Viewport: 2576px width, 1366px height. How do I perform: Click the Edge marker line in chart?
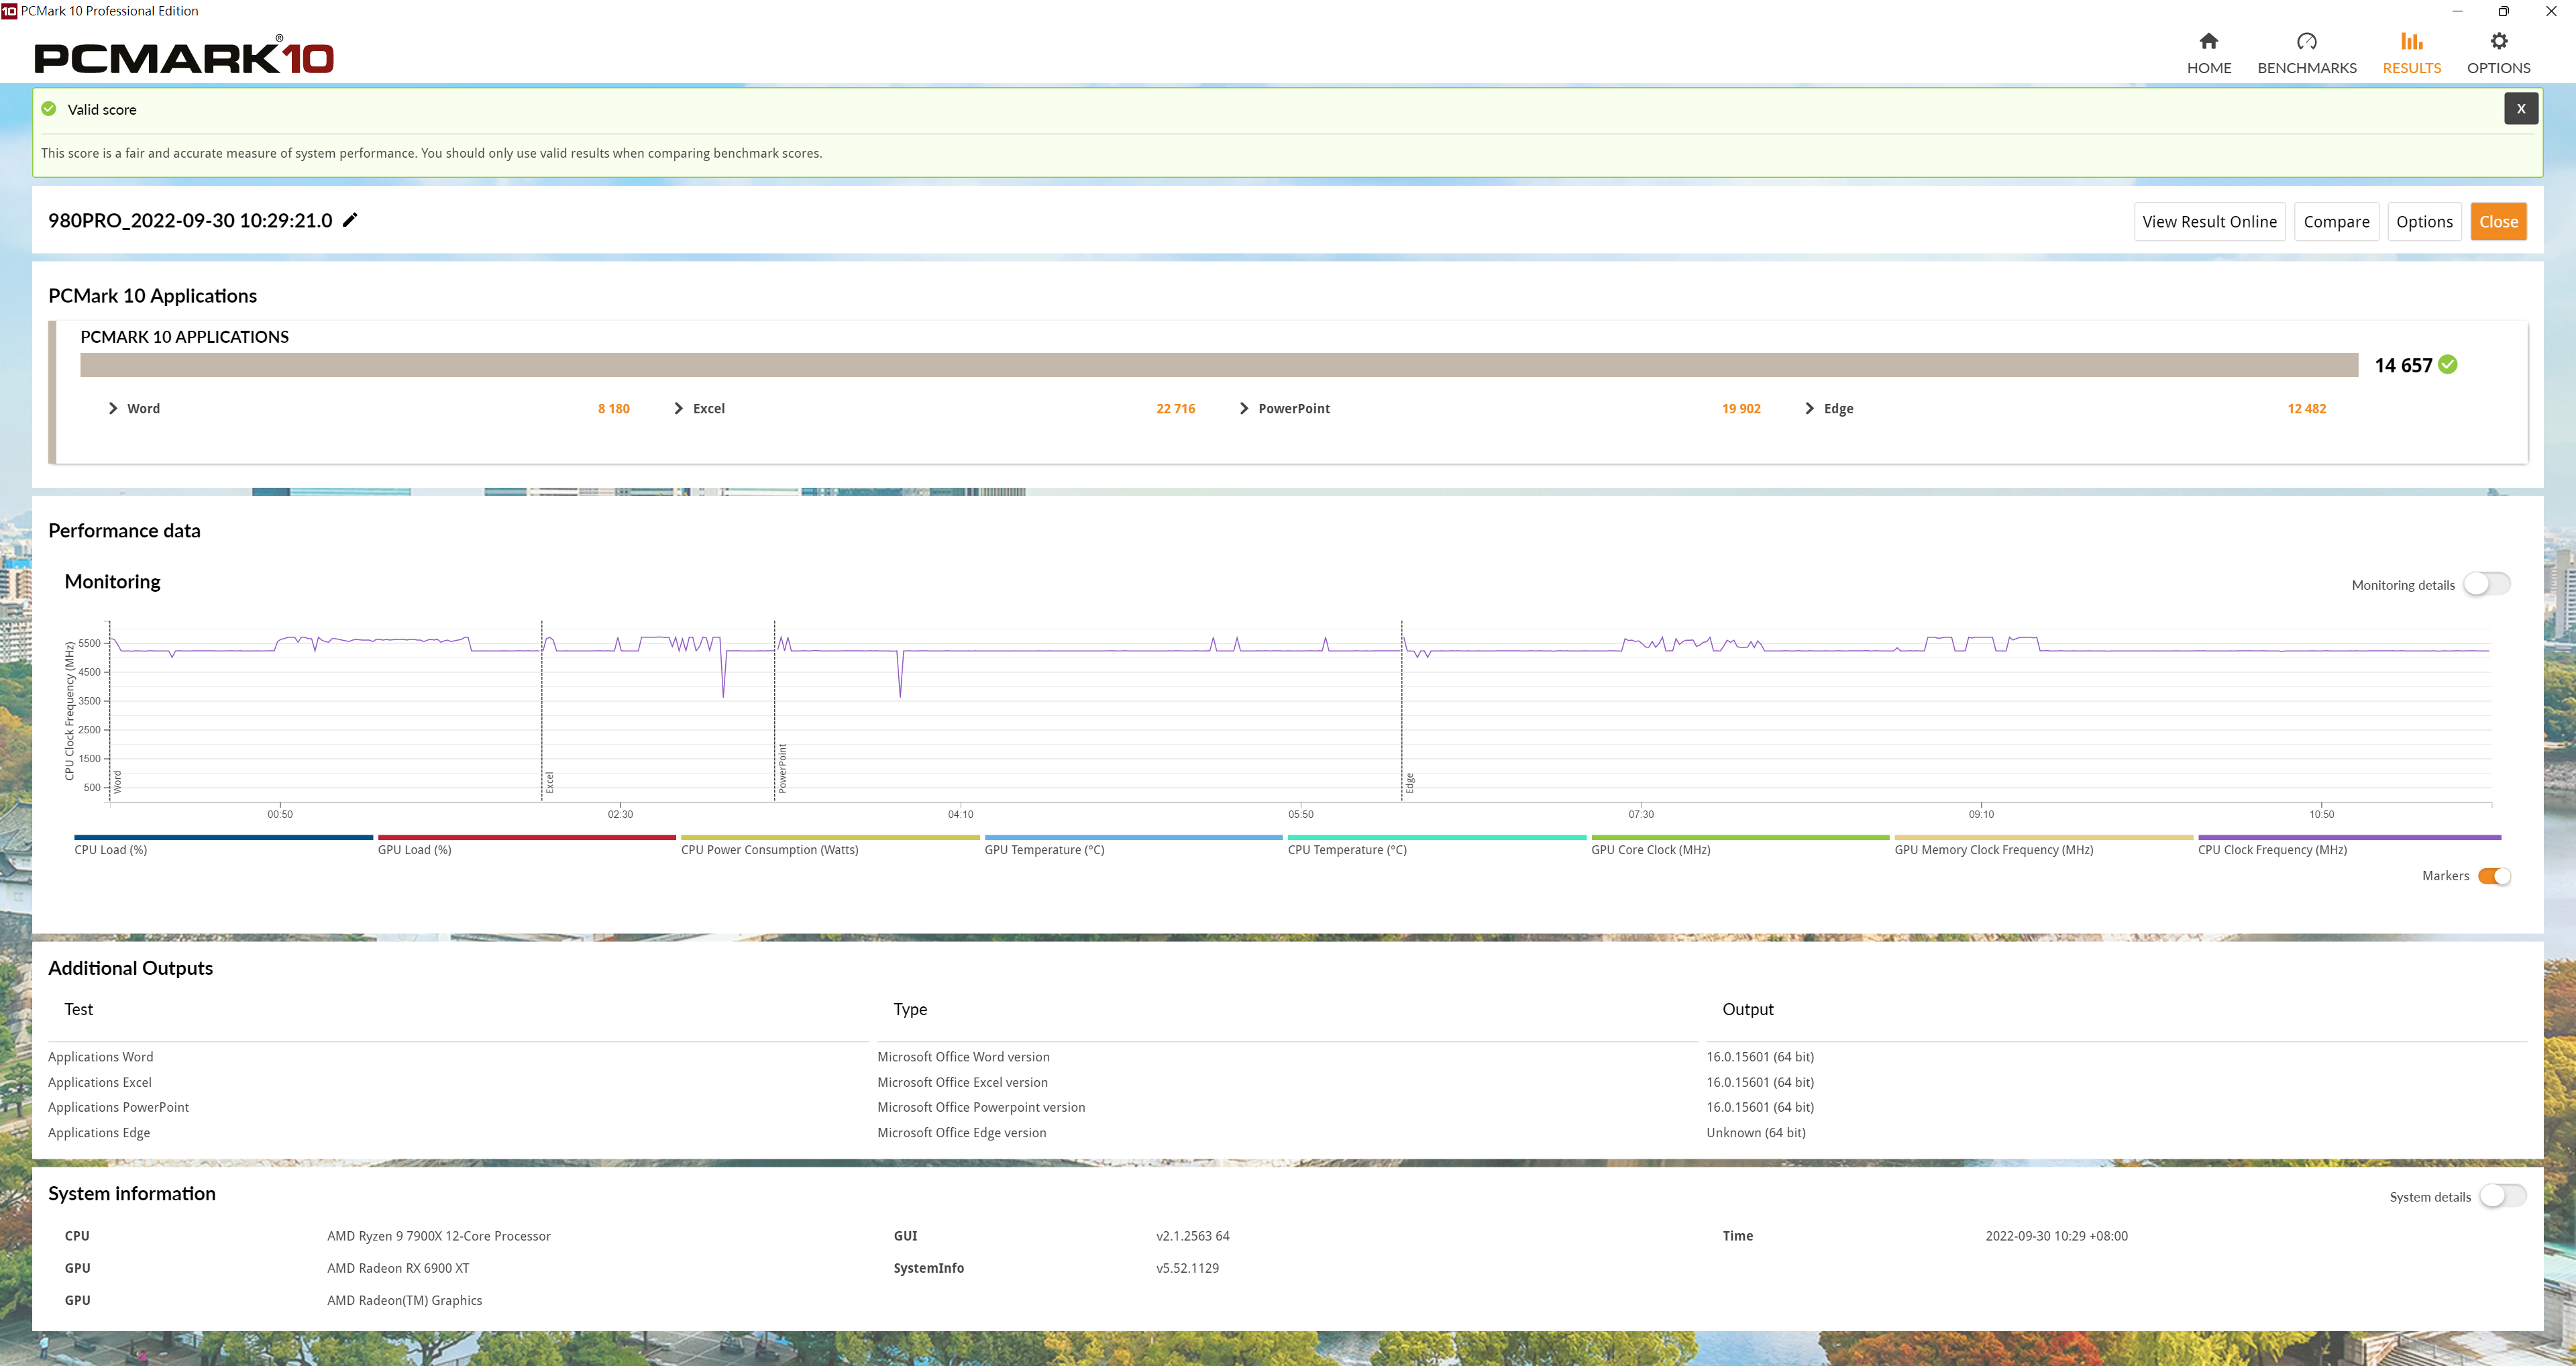[1402, 710]
